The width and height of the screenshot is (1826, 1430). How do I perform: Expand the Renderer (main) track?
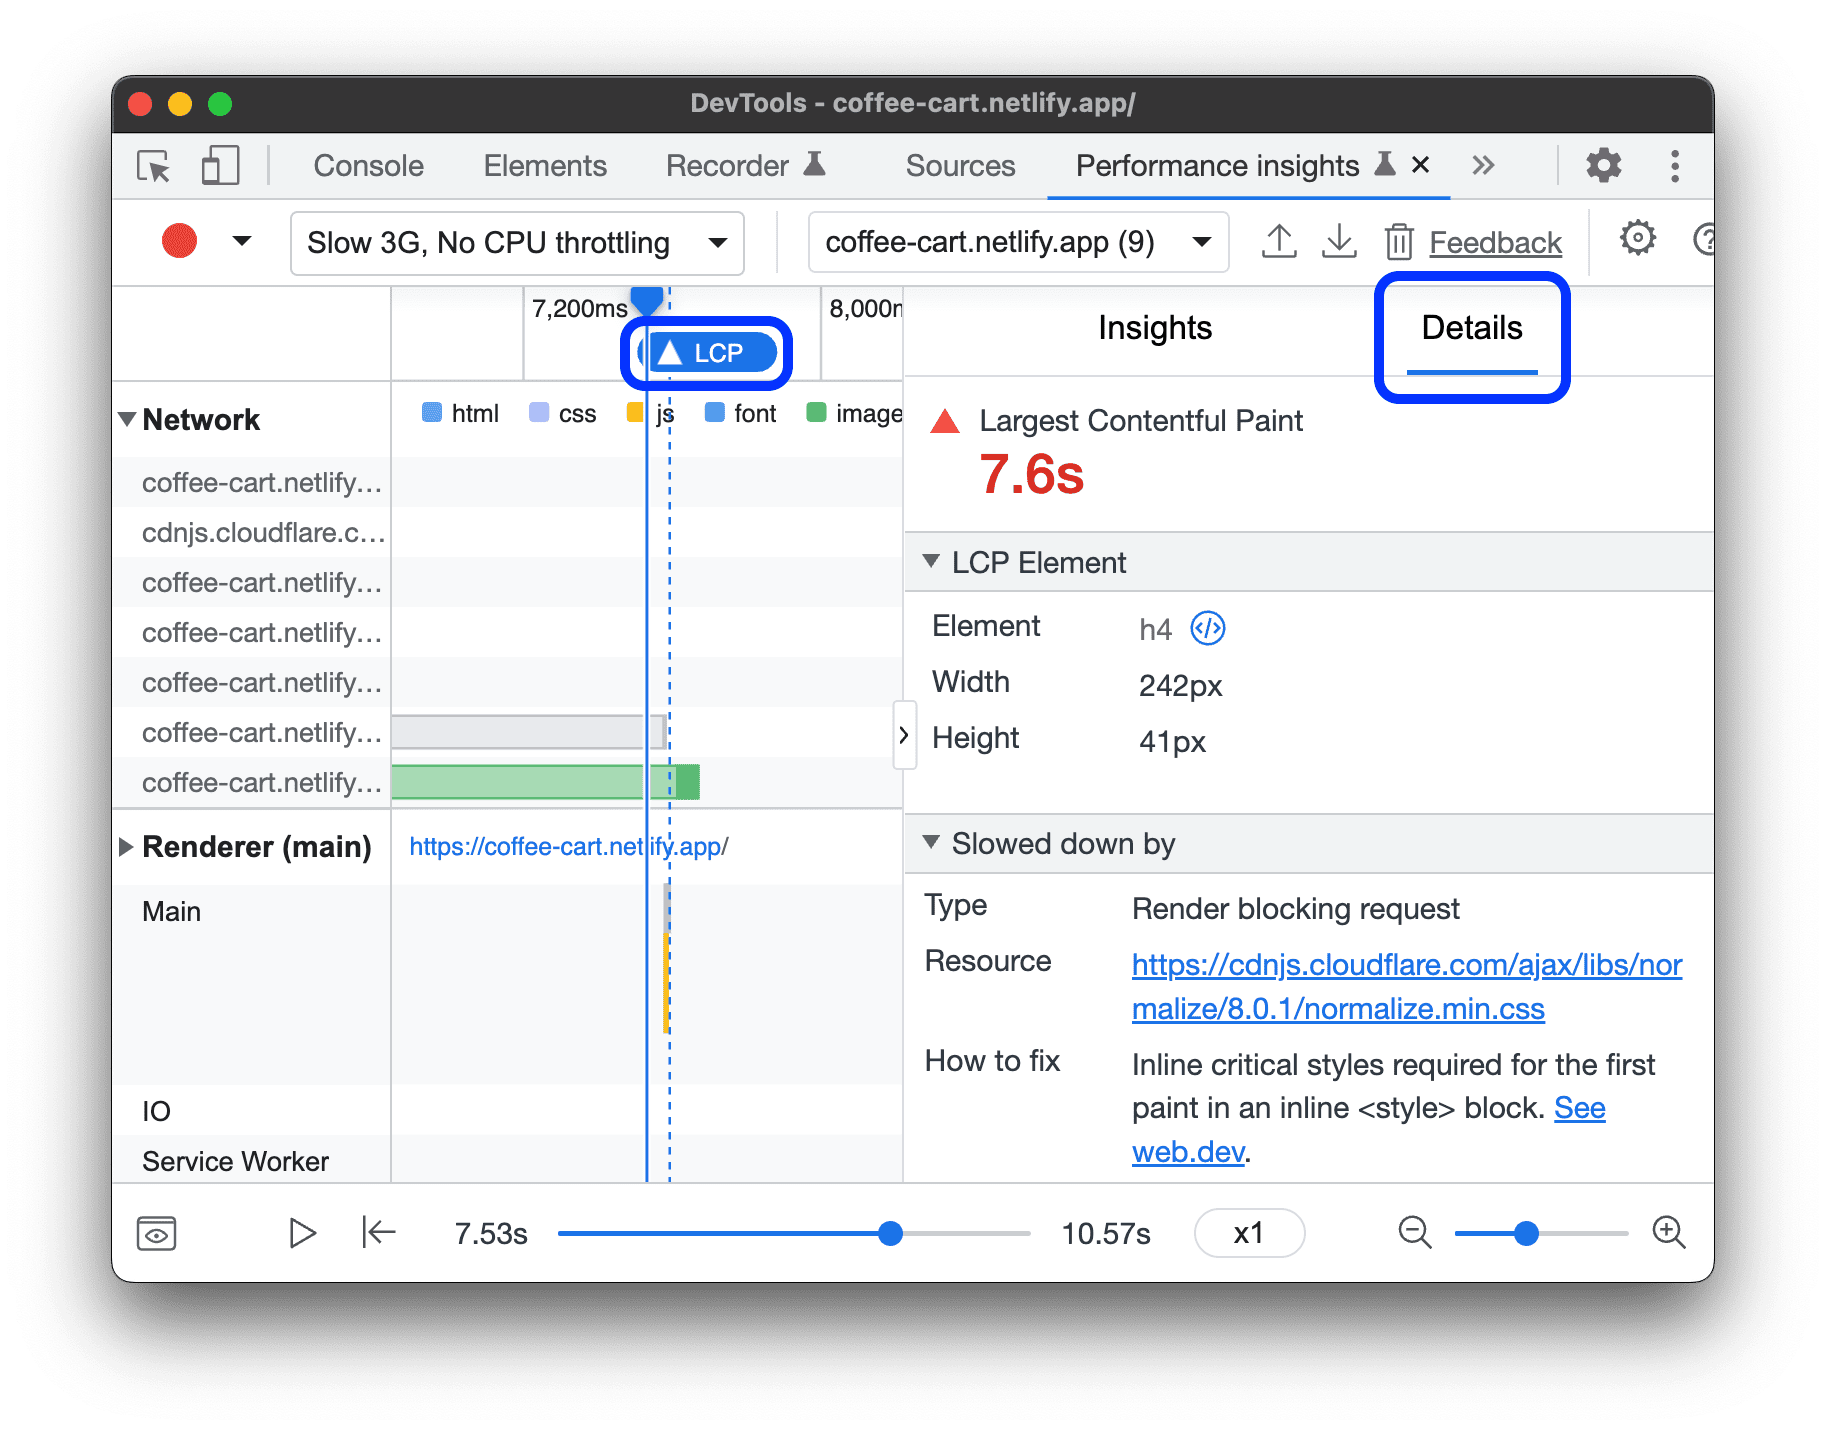click(126, 847)
